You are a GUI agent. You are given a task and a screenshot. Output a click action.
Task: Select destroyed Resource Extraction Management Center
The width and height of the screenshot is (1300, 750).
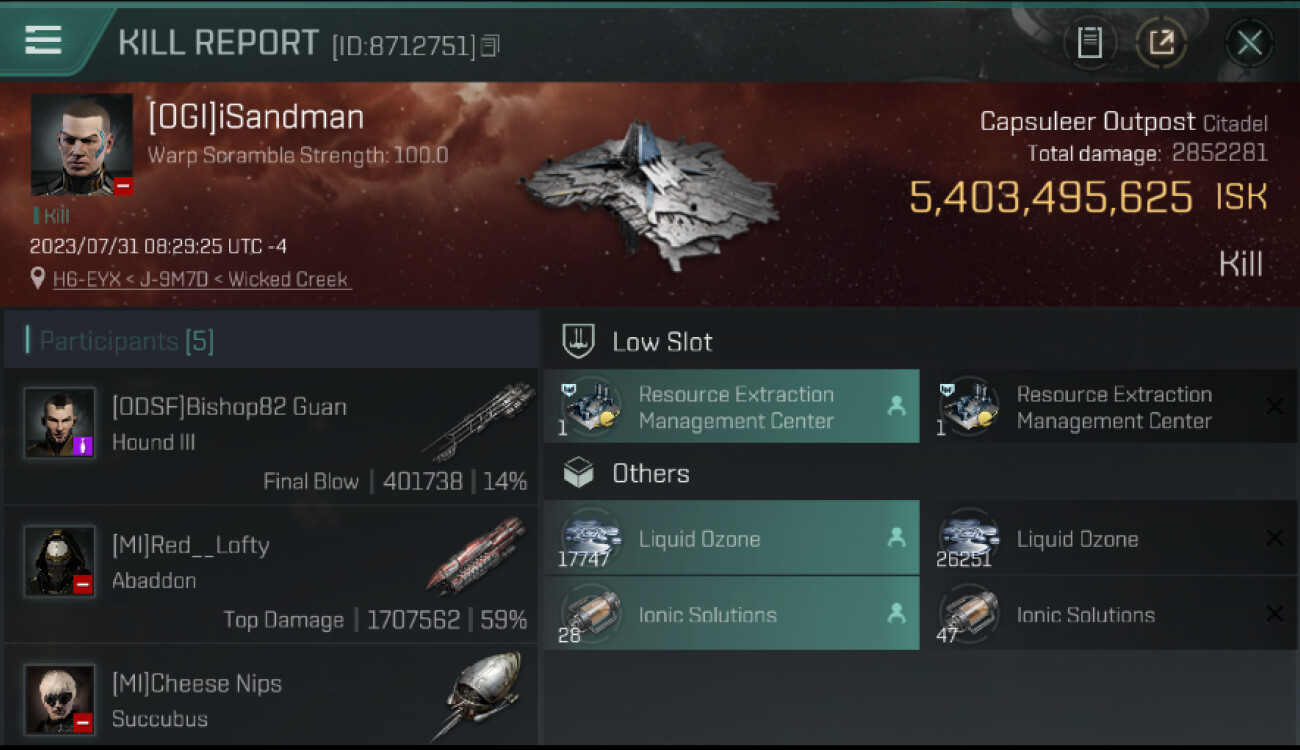tap(1109, 406)
